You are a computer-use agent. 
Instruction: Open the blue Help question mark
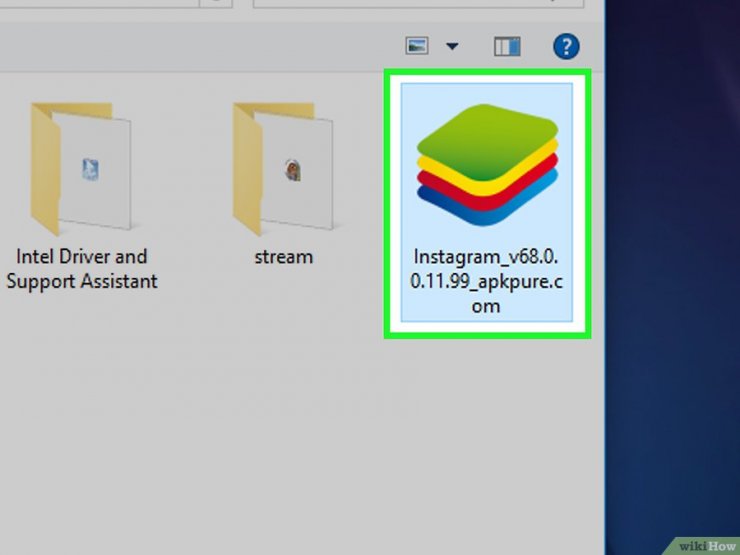tap(566, 46)
